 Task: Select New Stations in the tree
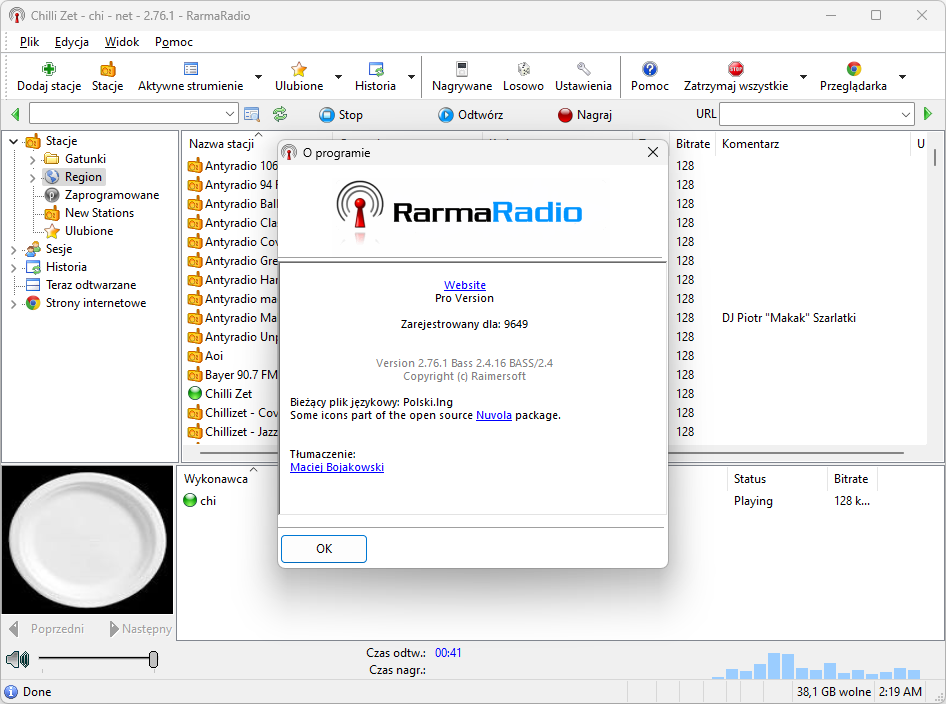click(100, 213)
